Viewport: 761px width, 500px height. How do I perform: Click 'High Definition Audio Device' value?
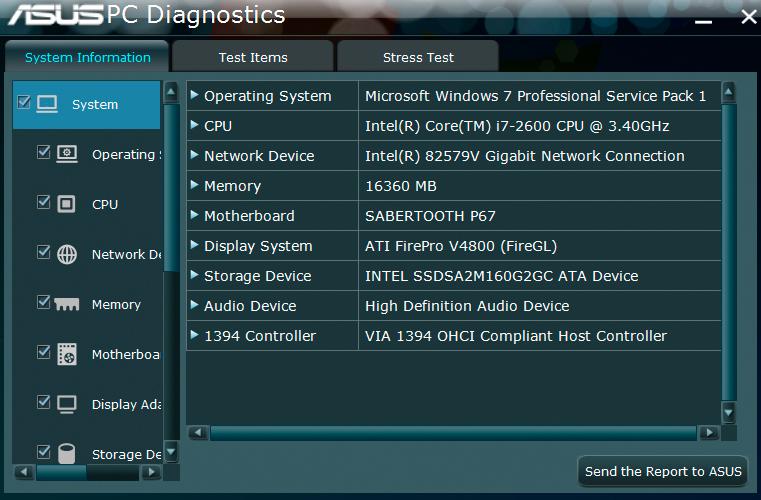467,306
